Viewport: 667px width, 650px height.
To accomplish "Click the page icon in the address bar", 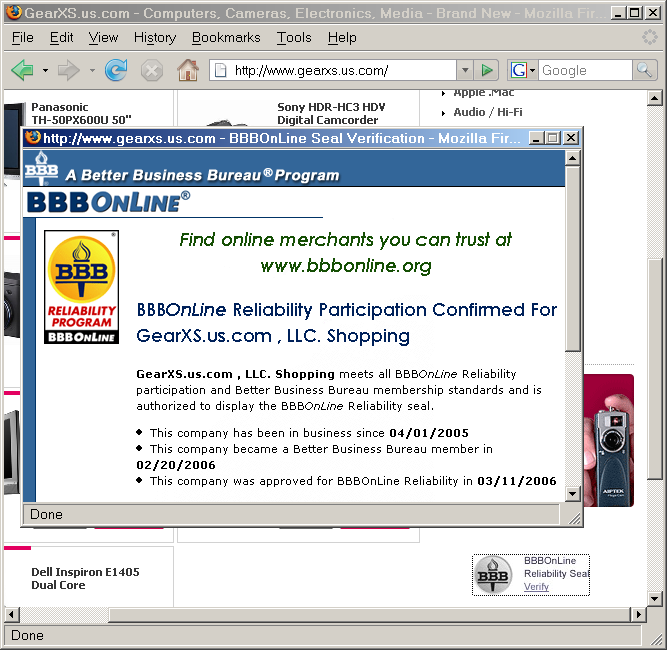I will (220, 70).
